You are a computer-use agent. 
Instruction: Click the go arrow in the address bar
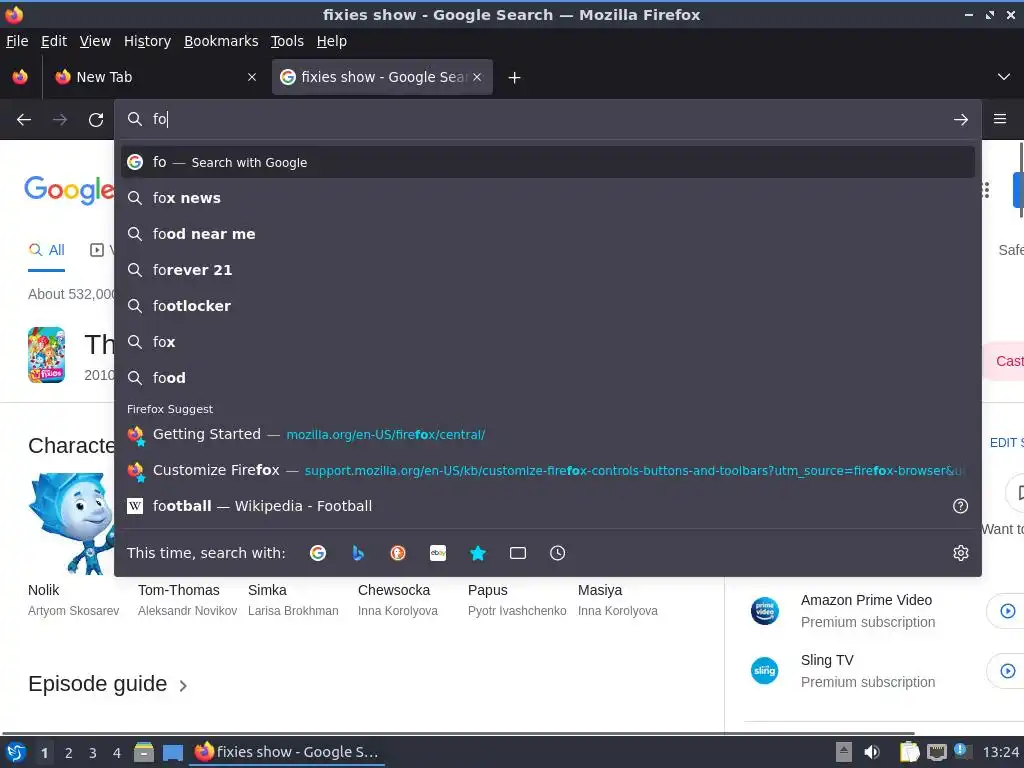961,120
